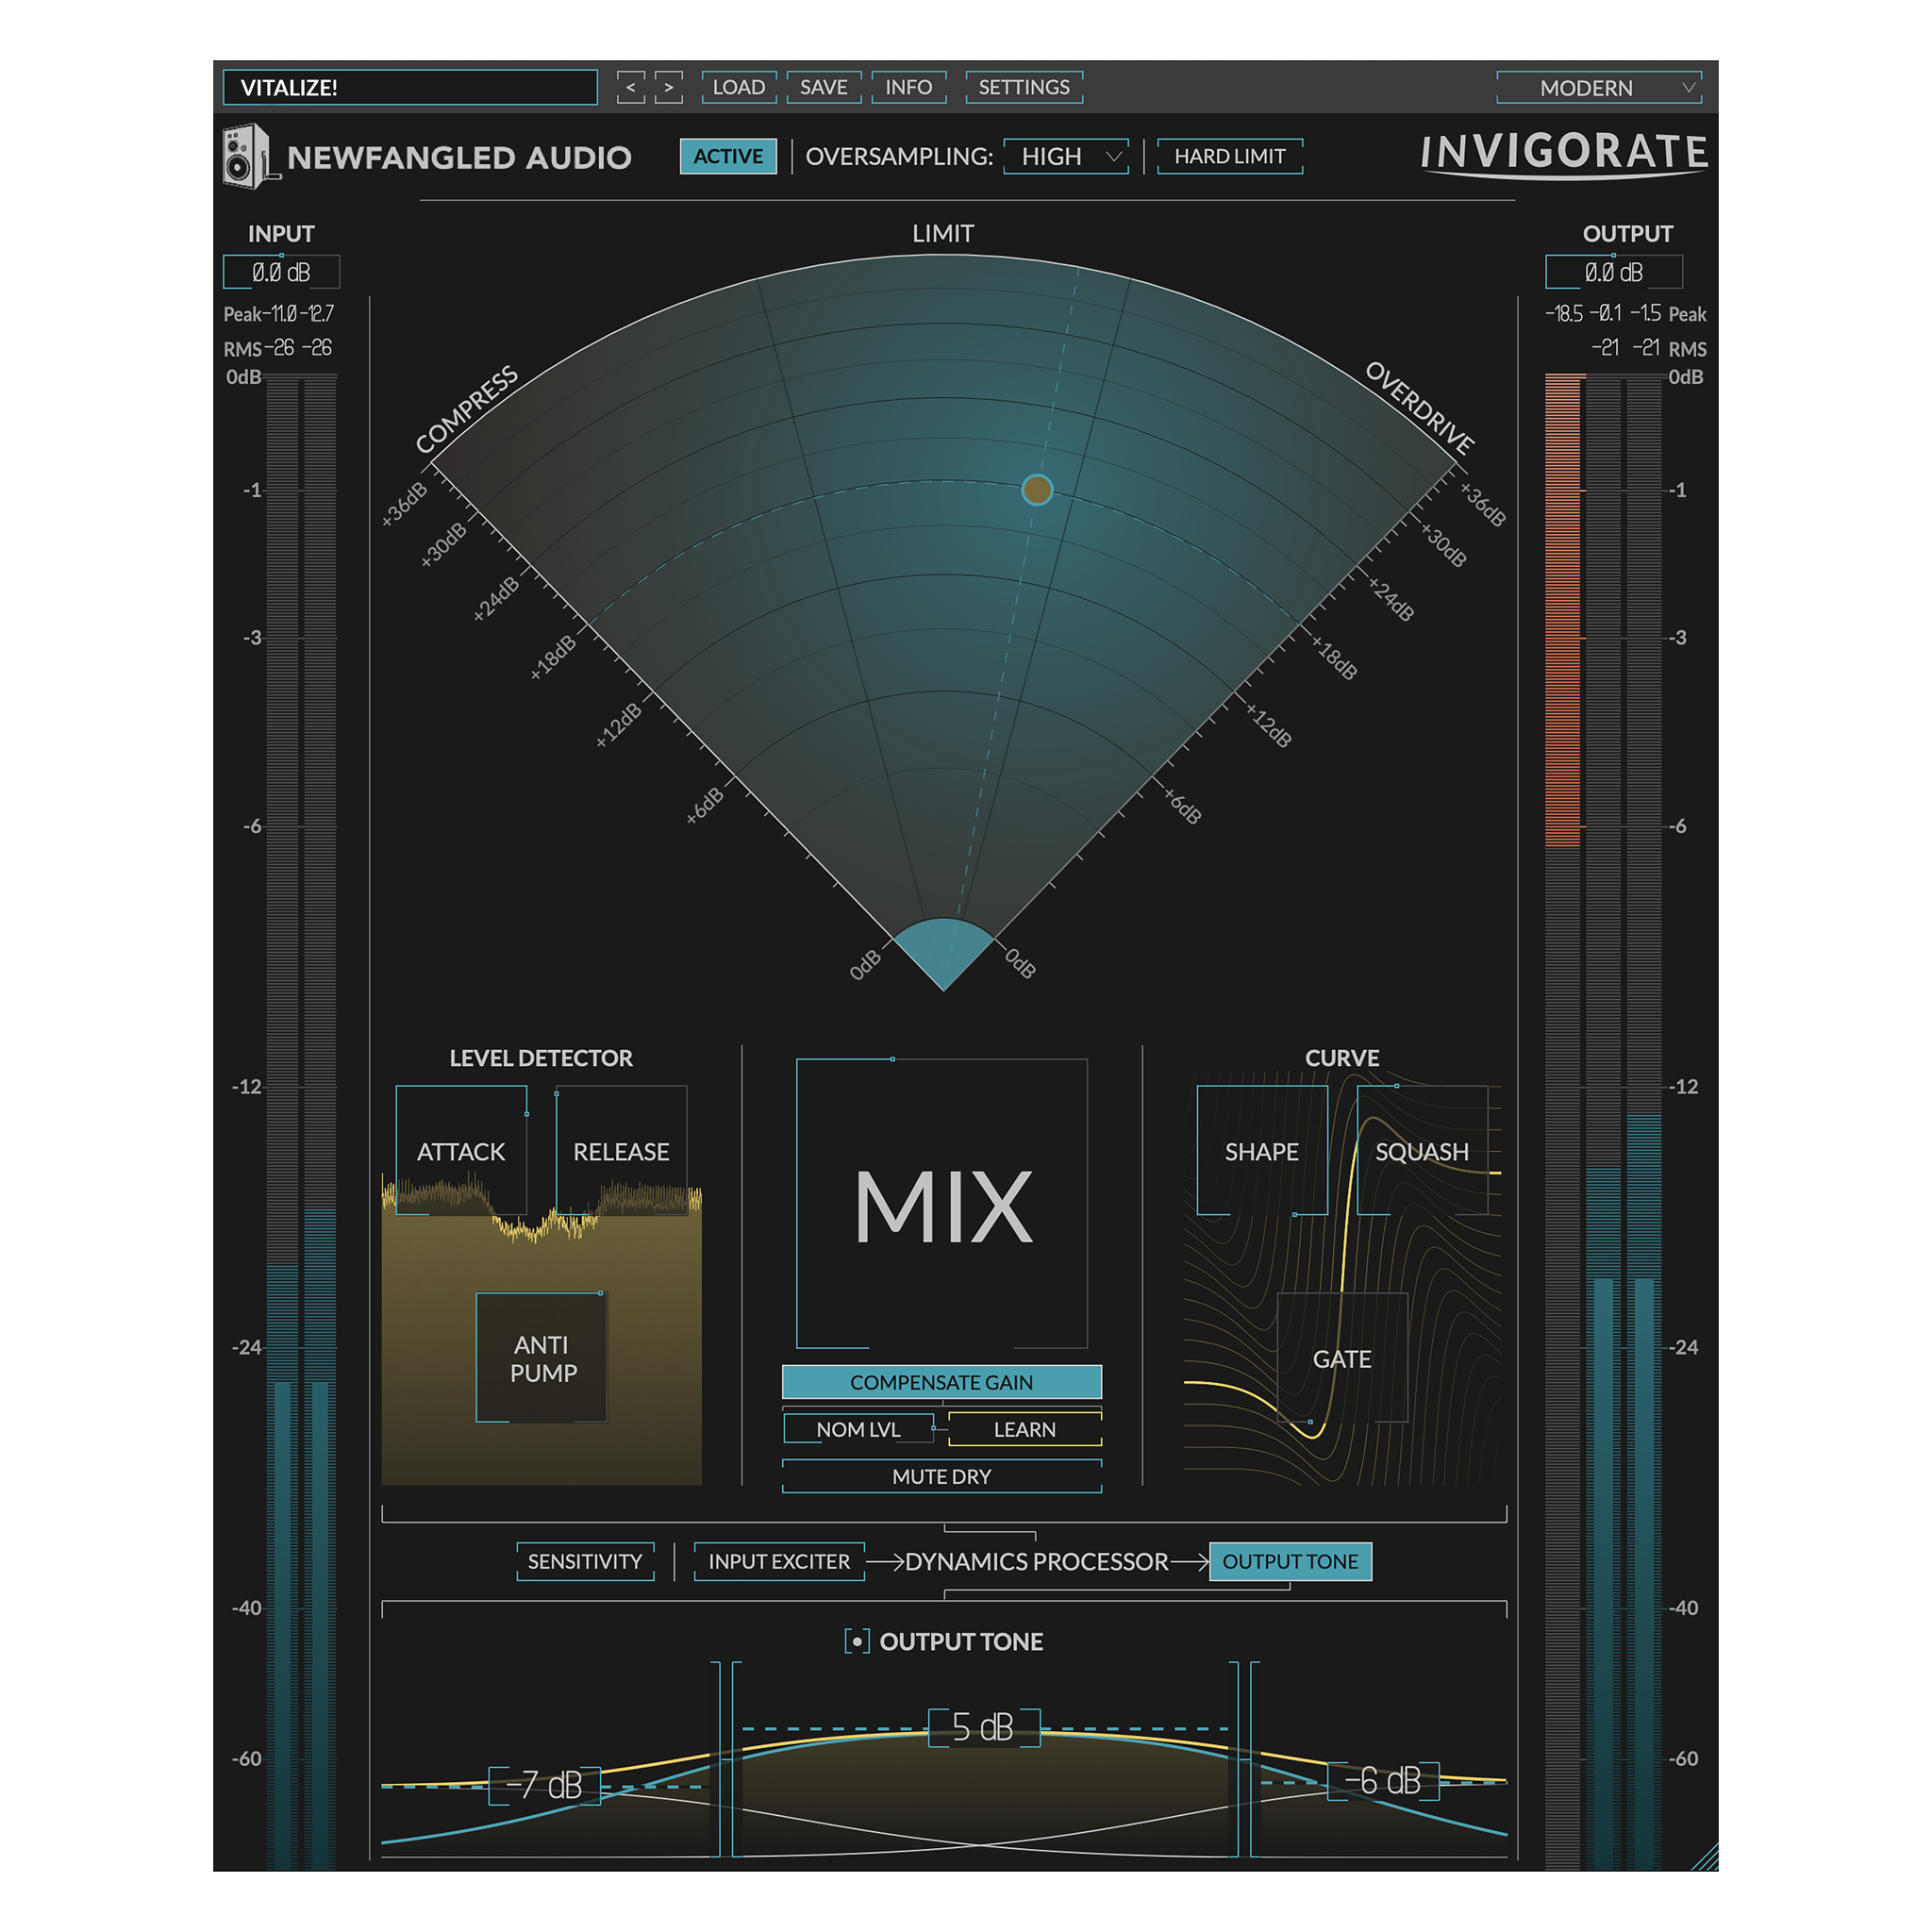This screenshot has width=1932, height=1932.
Task: Open the SETTINGS panel
Action: pyautogui.click(x=1023, y=87)
